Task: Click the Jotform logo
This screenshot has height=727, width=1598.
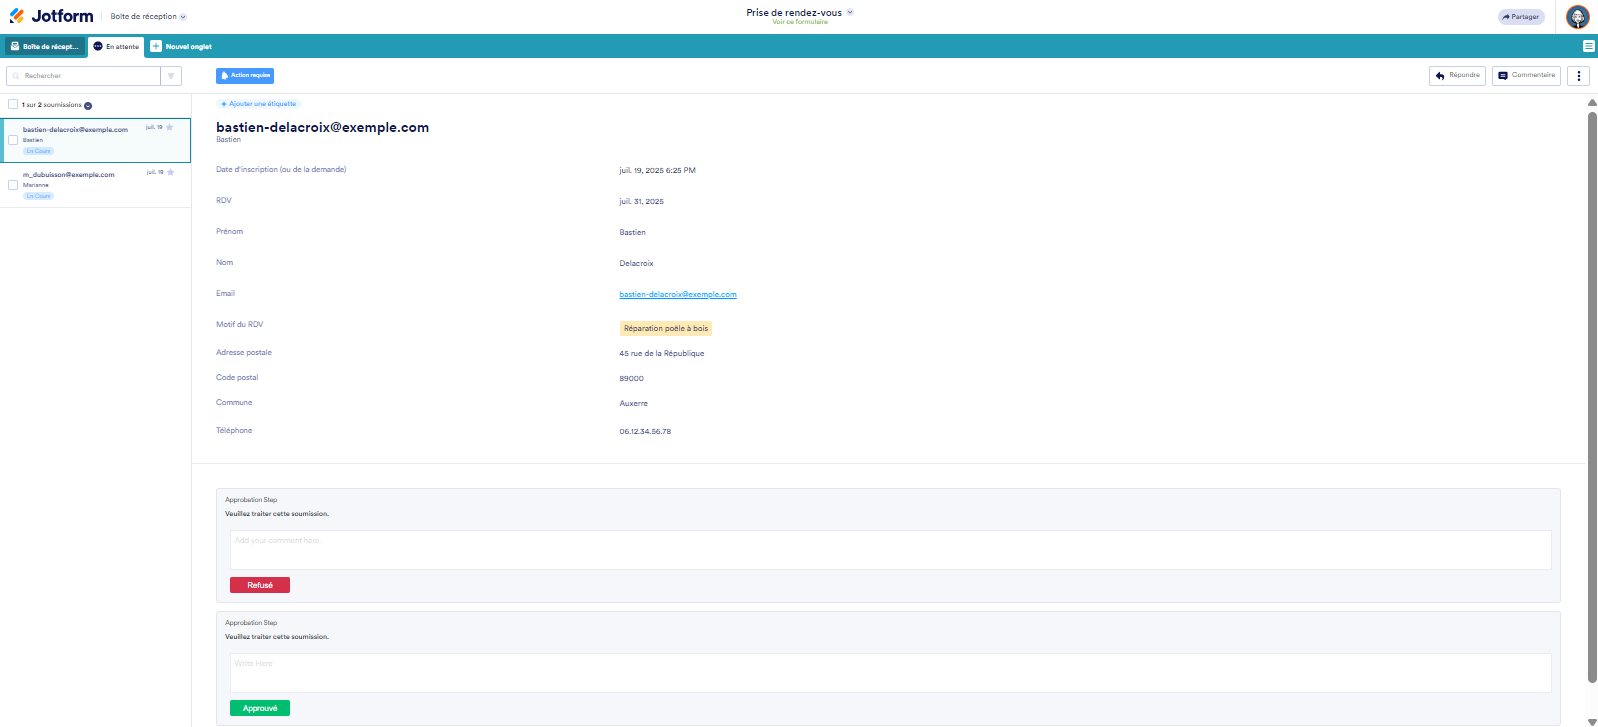Action: [52, 16]
